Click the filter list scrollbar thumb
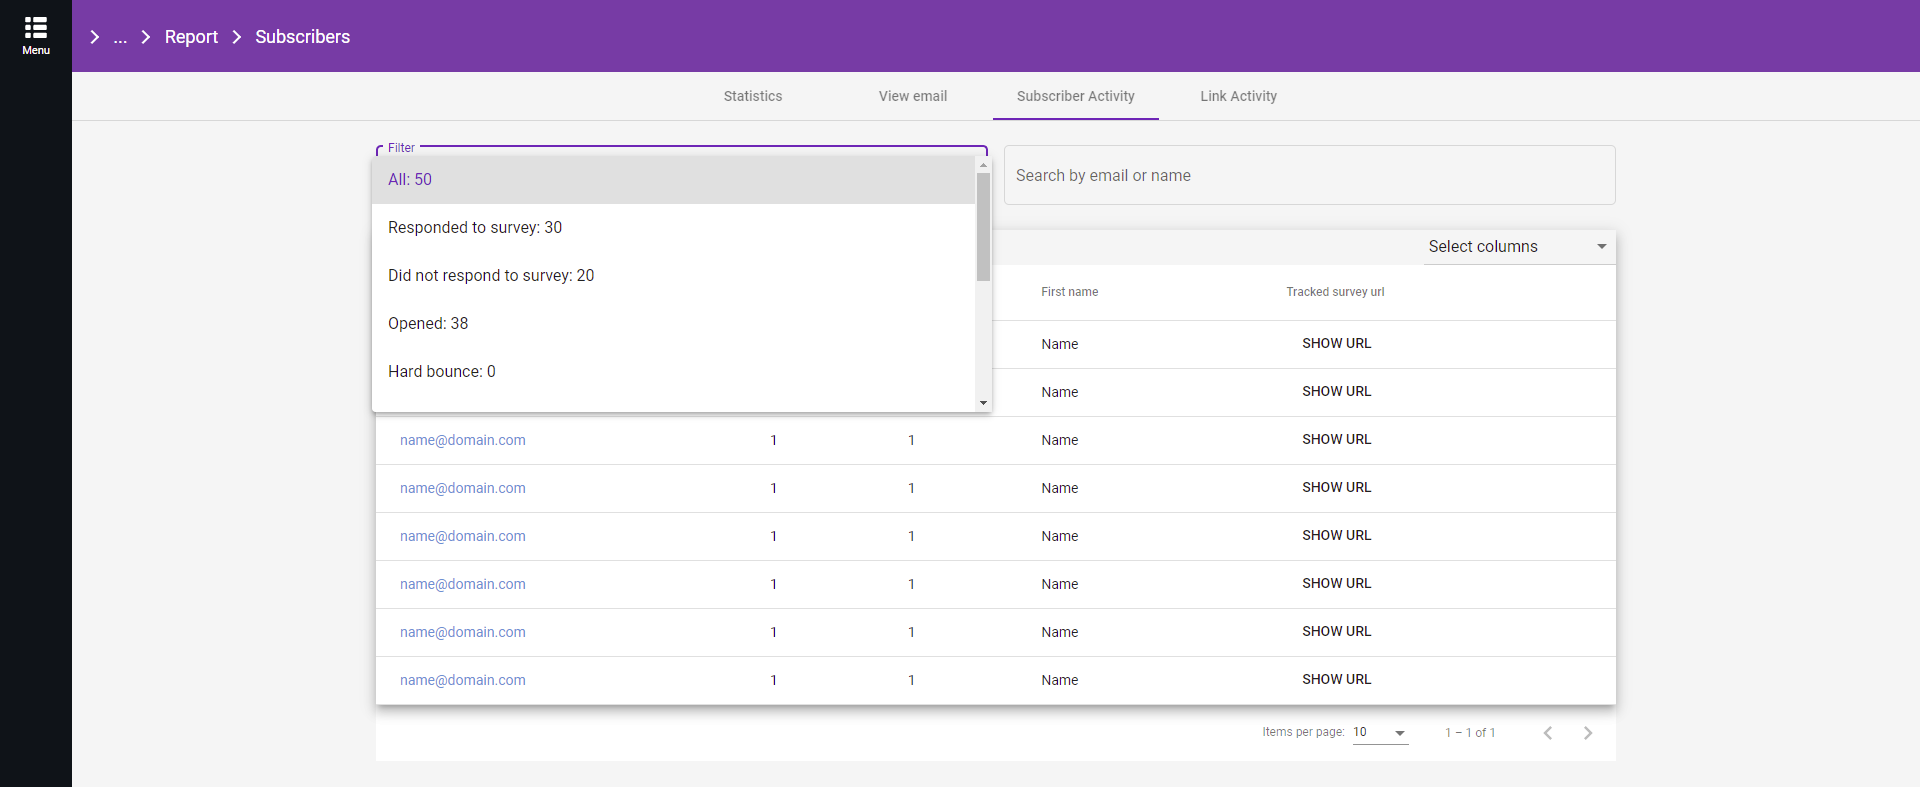 tap(984, 227)
